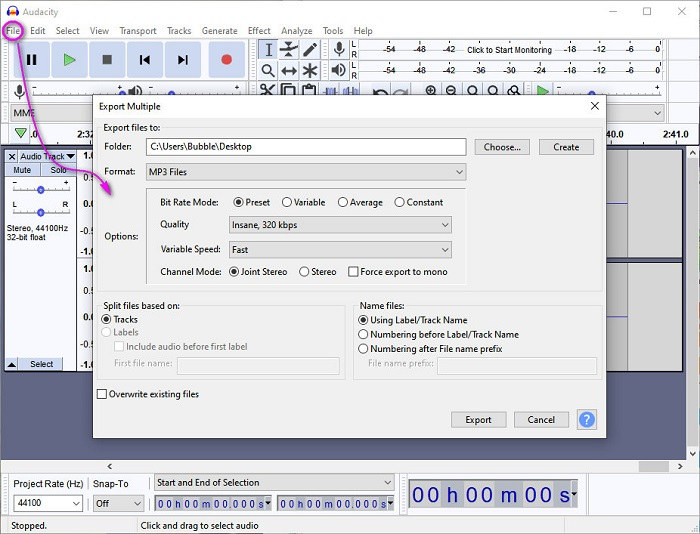Open the Project Rate 44100 dropdown
Screen dimensions: 700x534
point(48,503)
